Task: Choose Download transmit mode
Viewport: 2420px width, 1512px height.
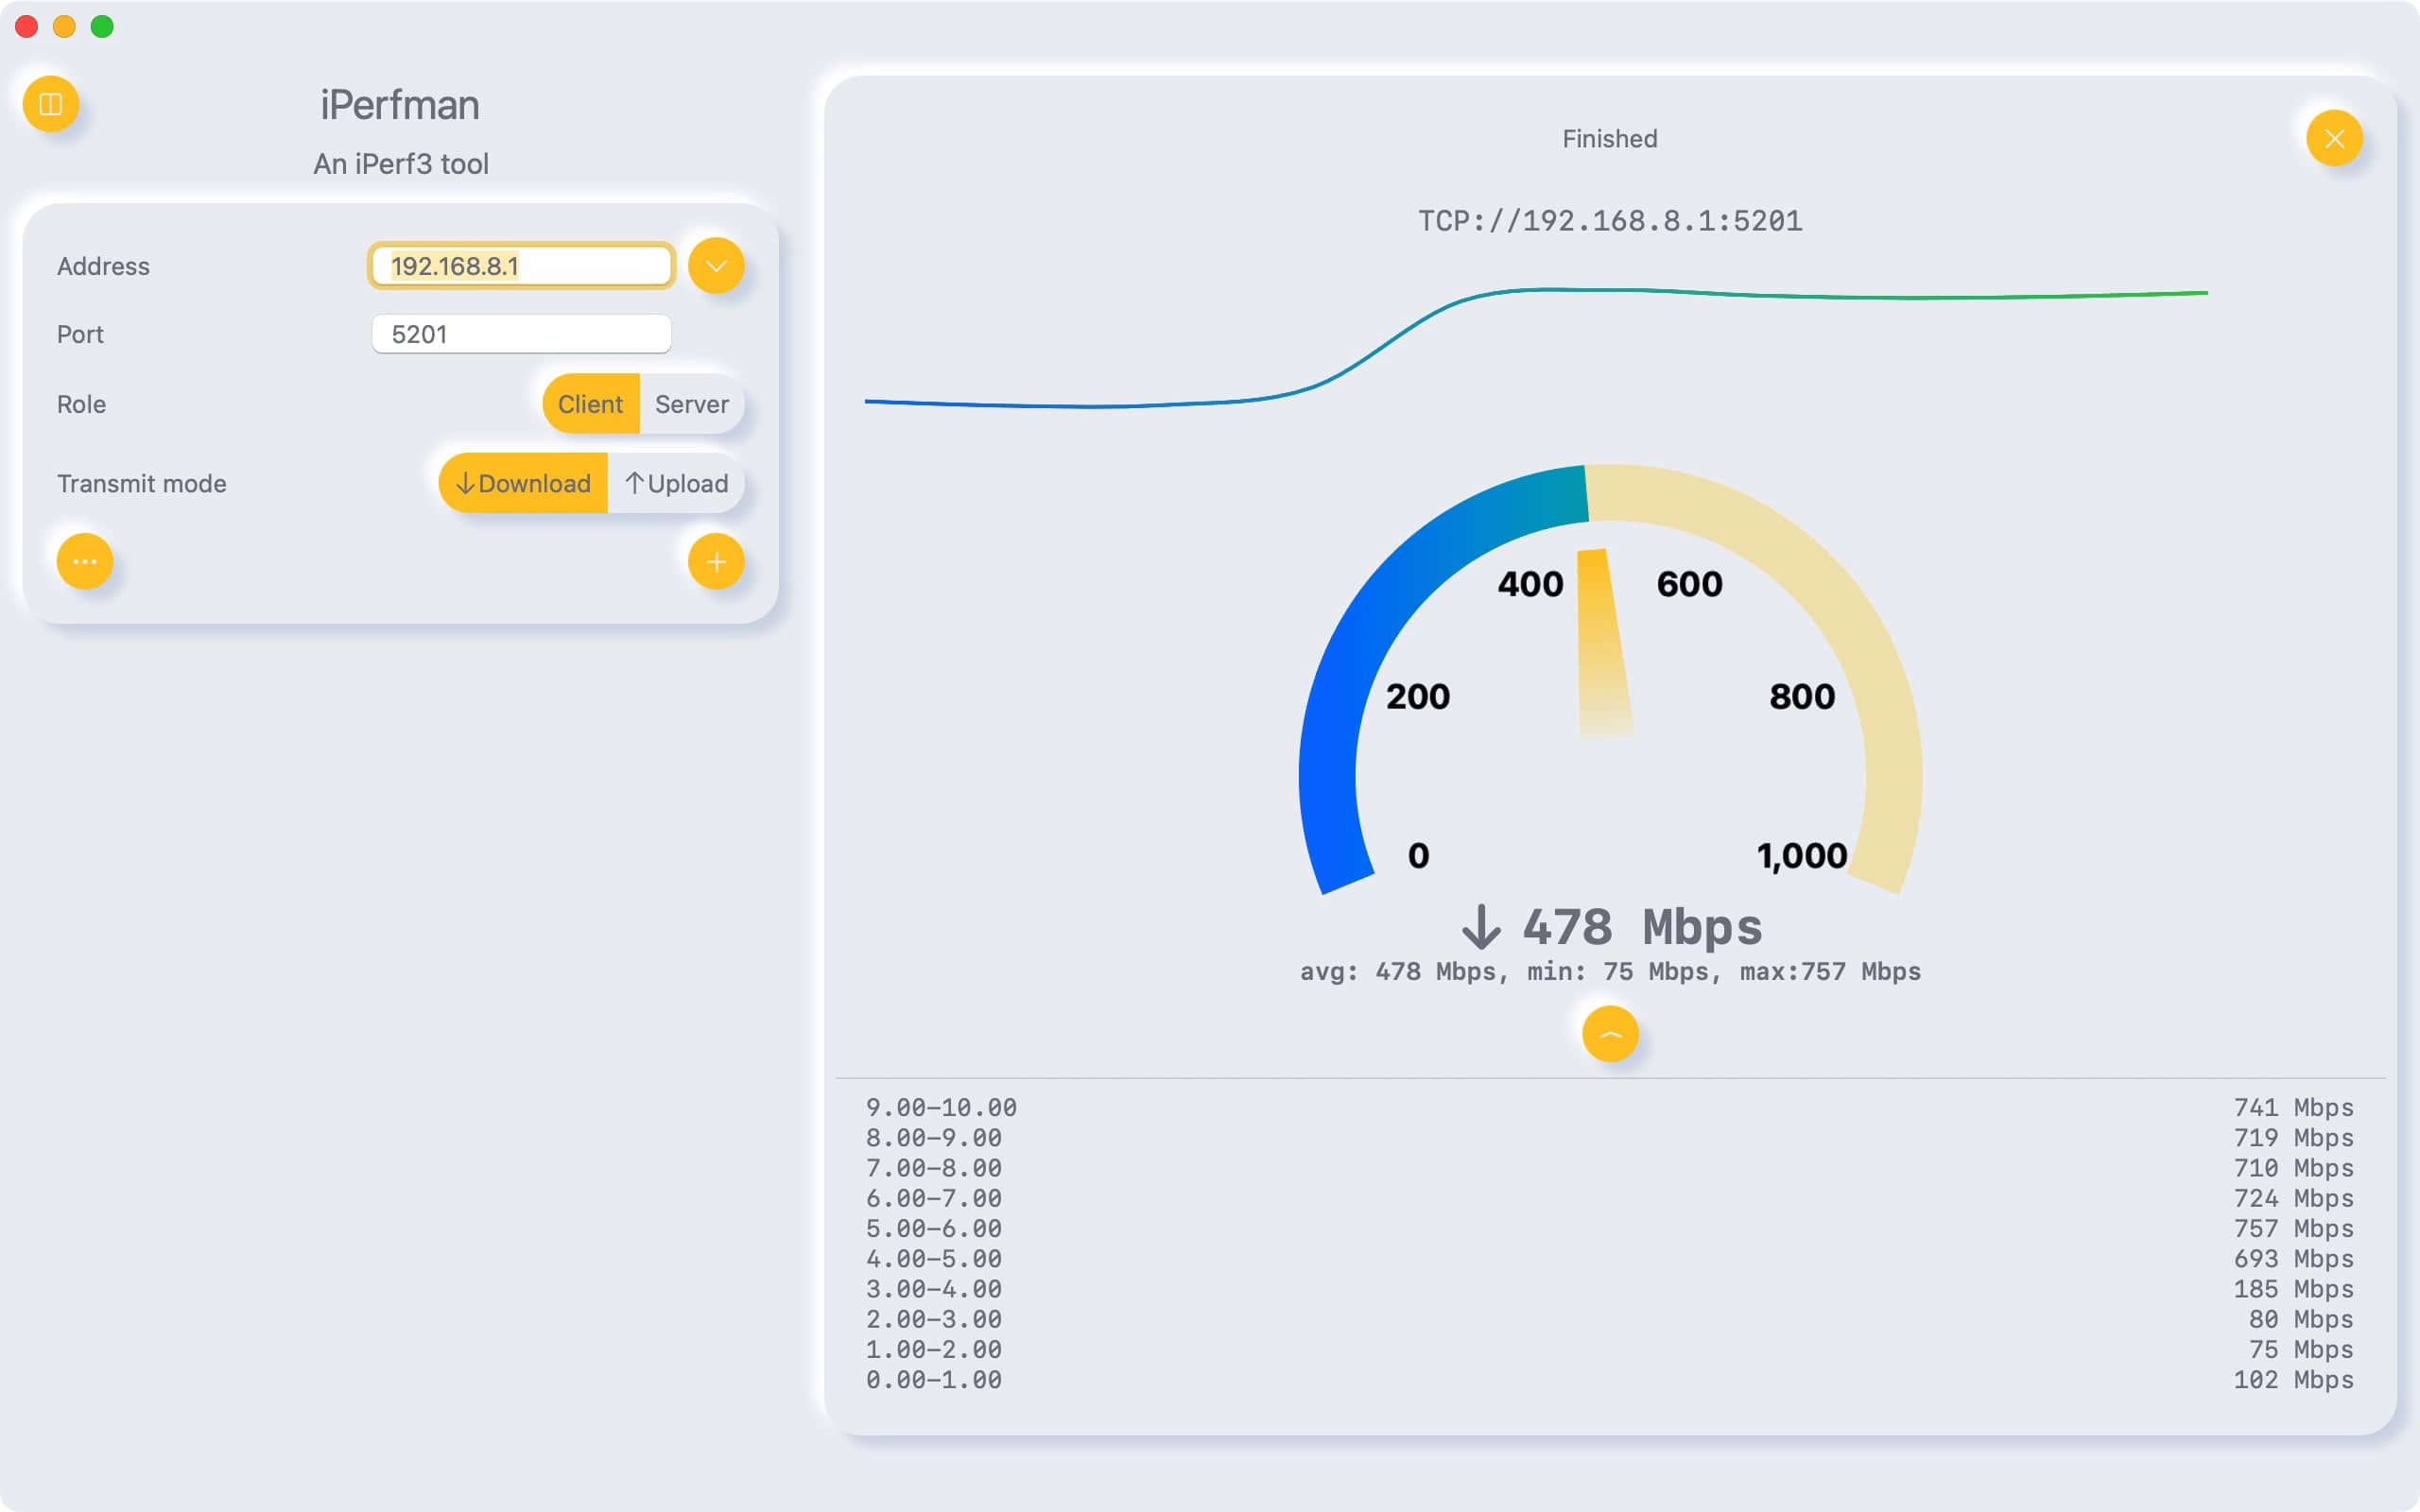Action: coord(523,483)
